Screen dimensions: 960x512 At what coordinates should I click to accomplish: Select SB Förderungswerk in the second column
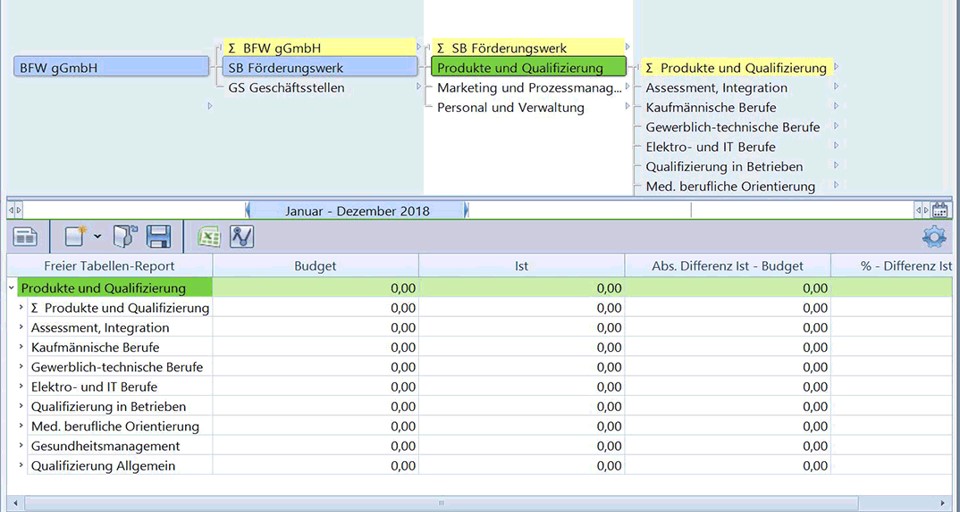click(320, 68)
